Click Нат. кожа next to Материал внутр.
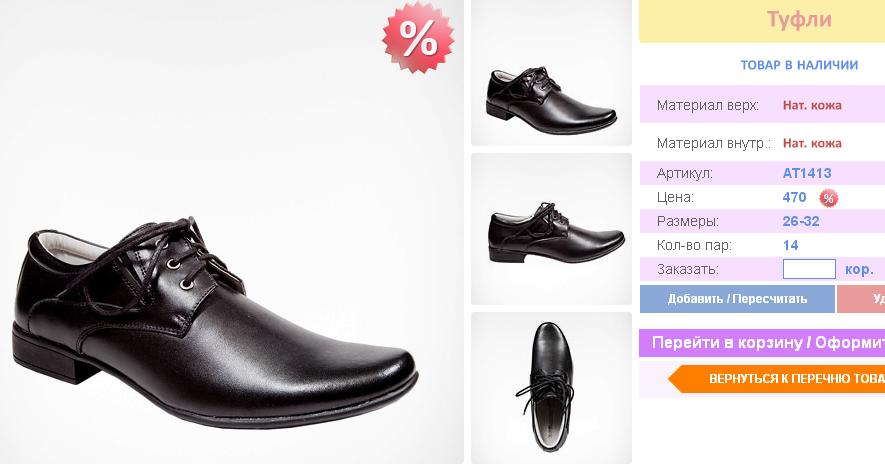Viewport: 885px width, 470px height. [812, 143]
